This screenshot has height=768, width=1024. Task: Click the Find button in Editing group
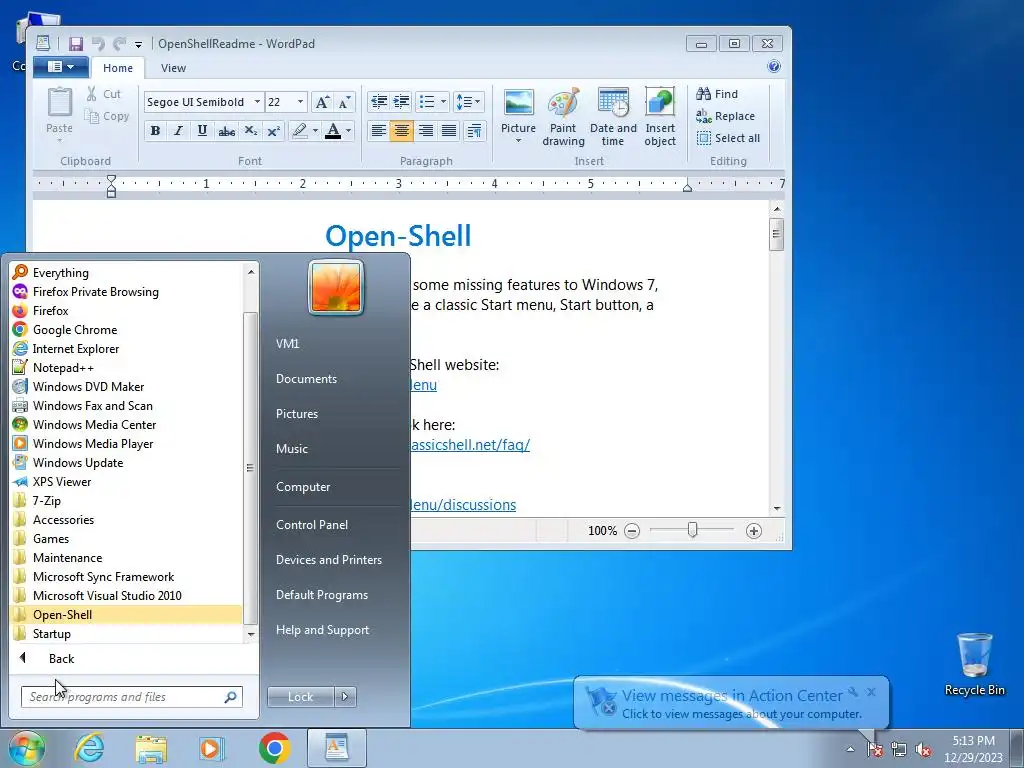point(717,94)
